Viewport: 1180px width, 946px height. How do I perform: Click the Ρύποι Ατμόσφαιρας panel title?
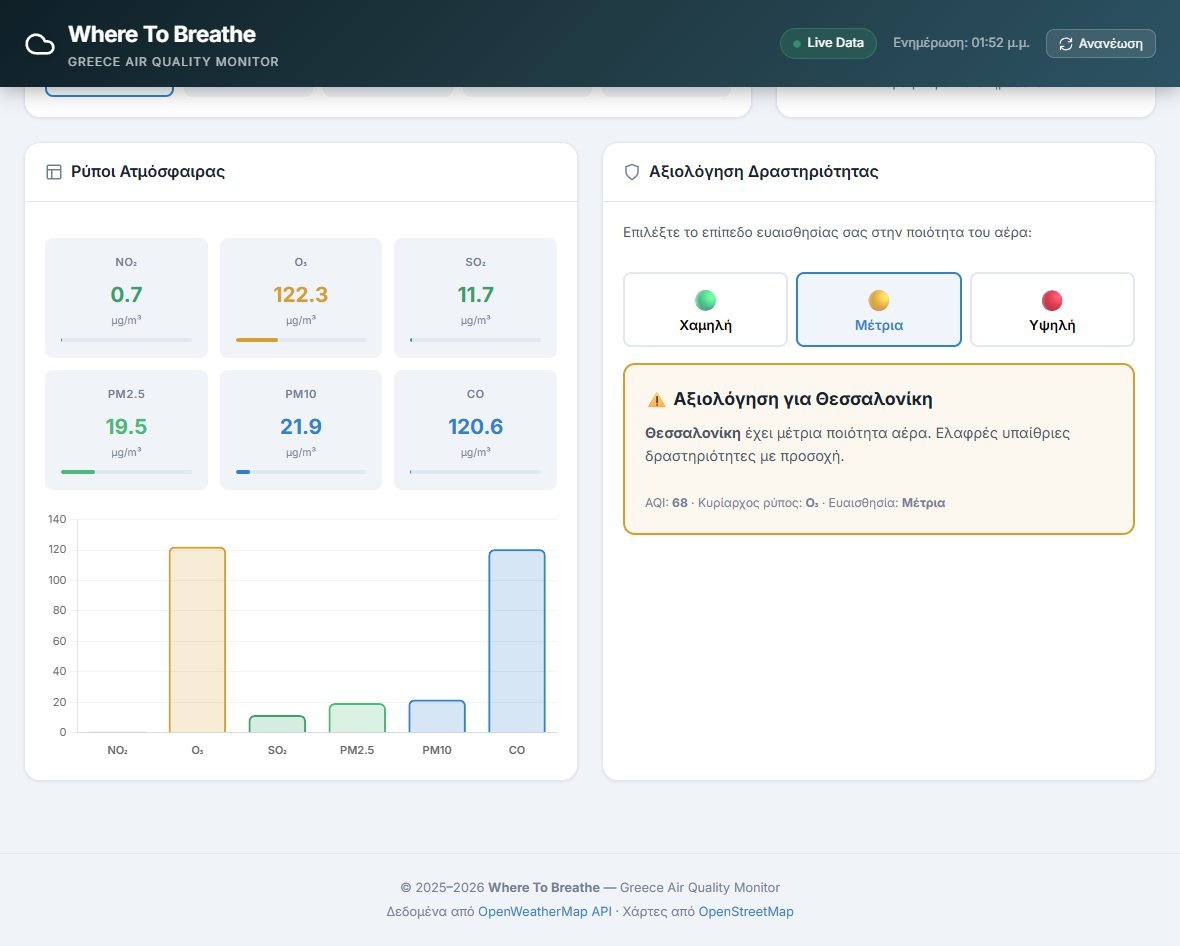point(148,172)
